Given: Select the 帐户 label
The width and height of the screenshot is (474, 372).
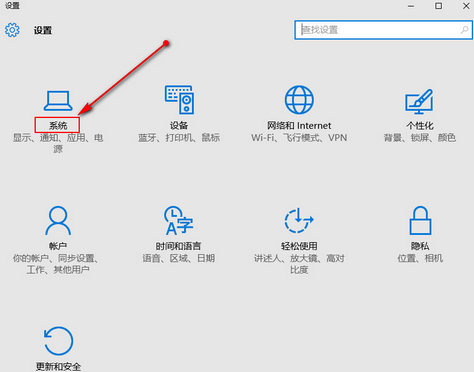Looking at the screenshot, I should coord(58,246).
